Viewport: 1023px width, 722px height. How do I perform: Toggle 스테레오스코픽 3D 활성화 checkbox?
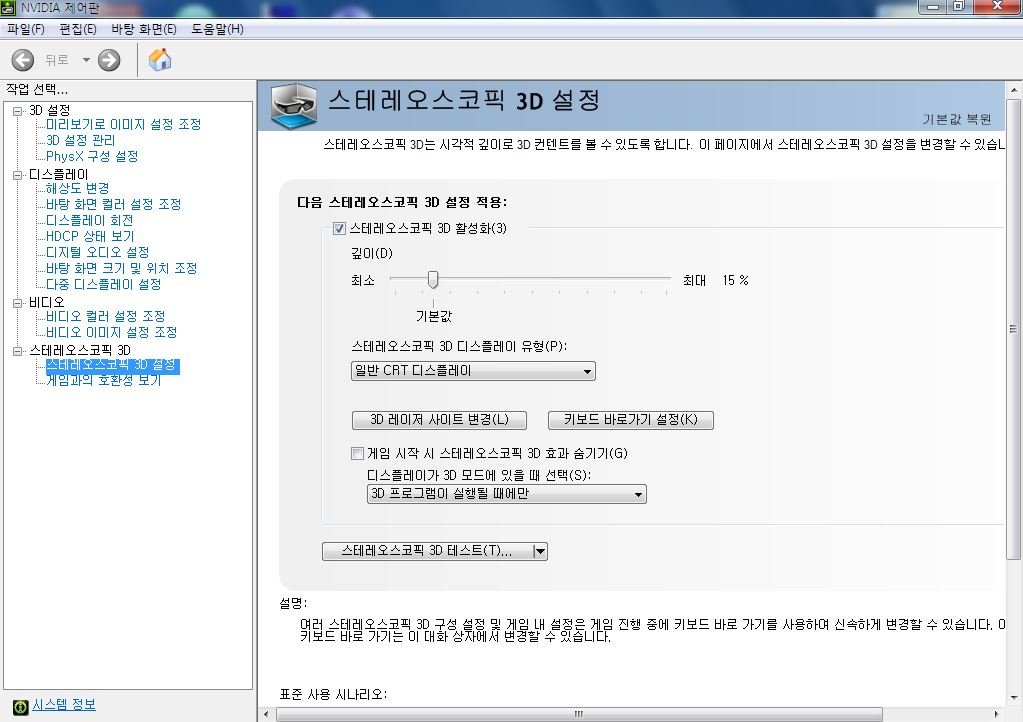point(339,228)
